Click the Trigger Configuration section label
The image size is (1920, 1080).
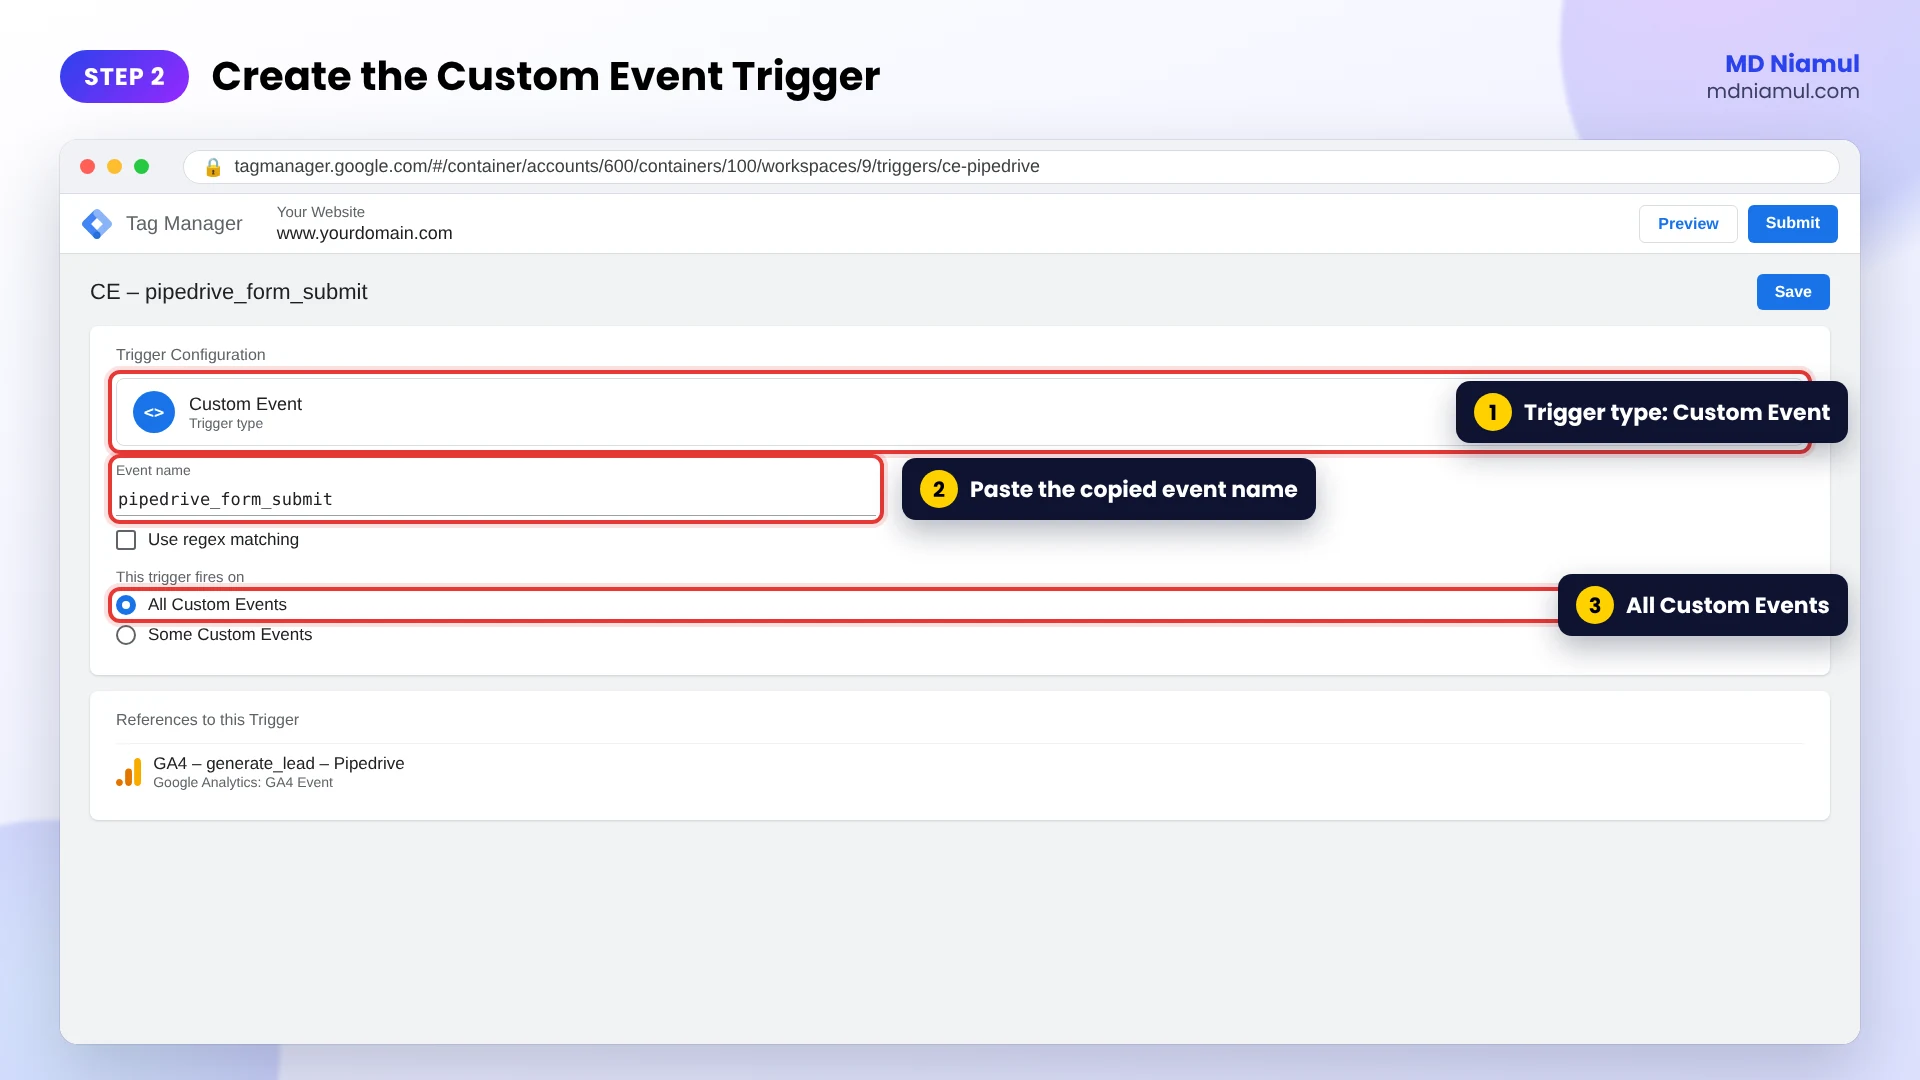191,355
